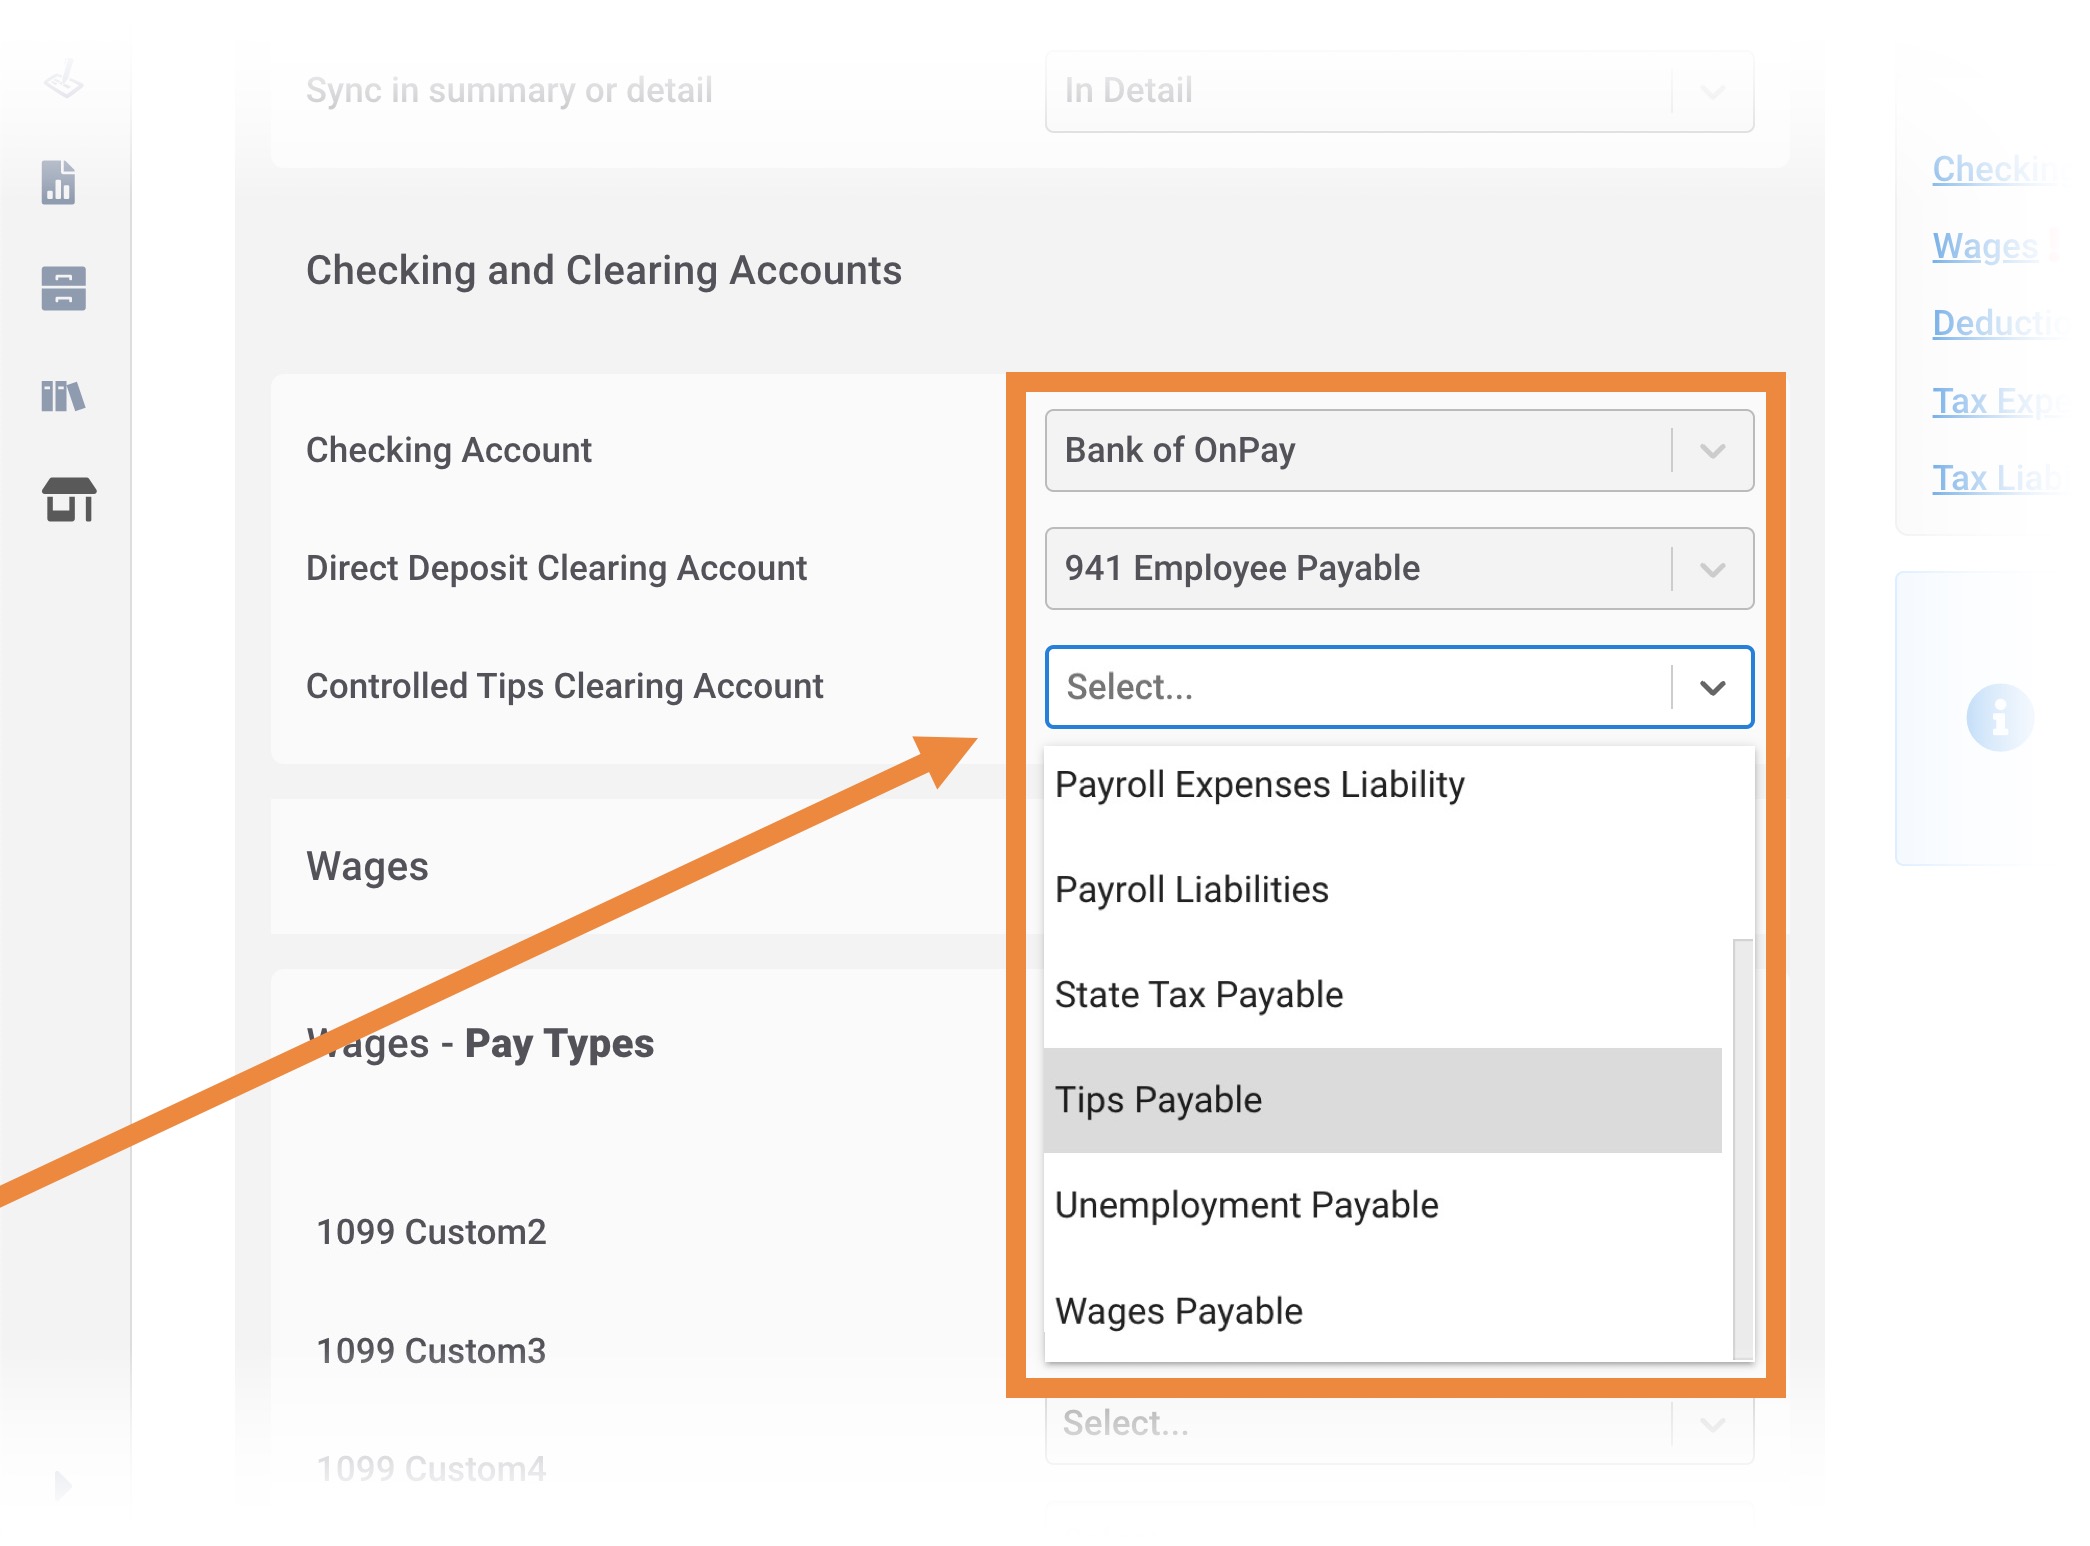Click the faded logo icon atop sidebar
2090x1546 pixels.
(64, 81)
